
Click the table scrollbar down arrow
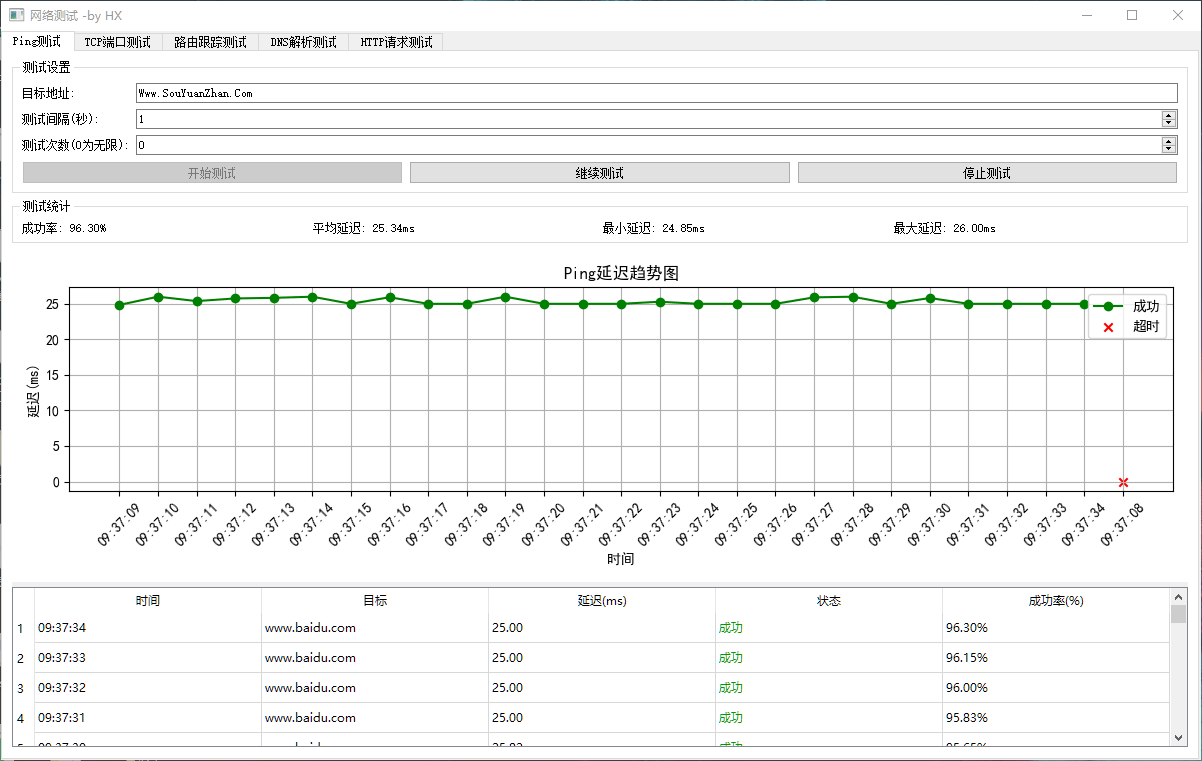tap(1178, 737)
